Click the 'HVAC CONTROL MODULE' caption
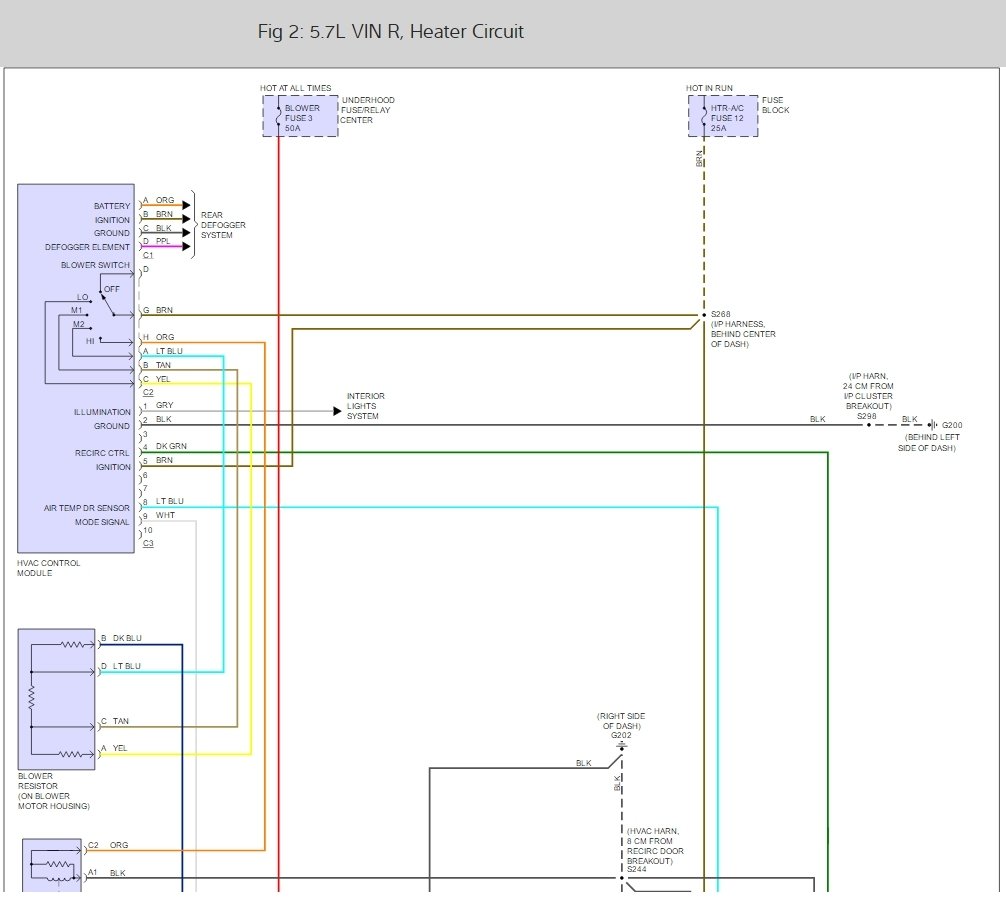 pos(48,568)
